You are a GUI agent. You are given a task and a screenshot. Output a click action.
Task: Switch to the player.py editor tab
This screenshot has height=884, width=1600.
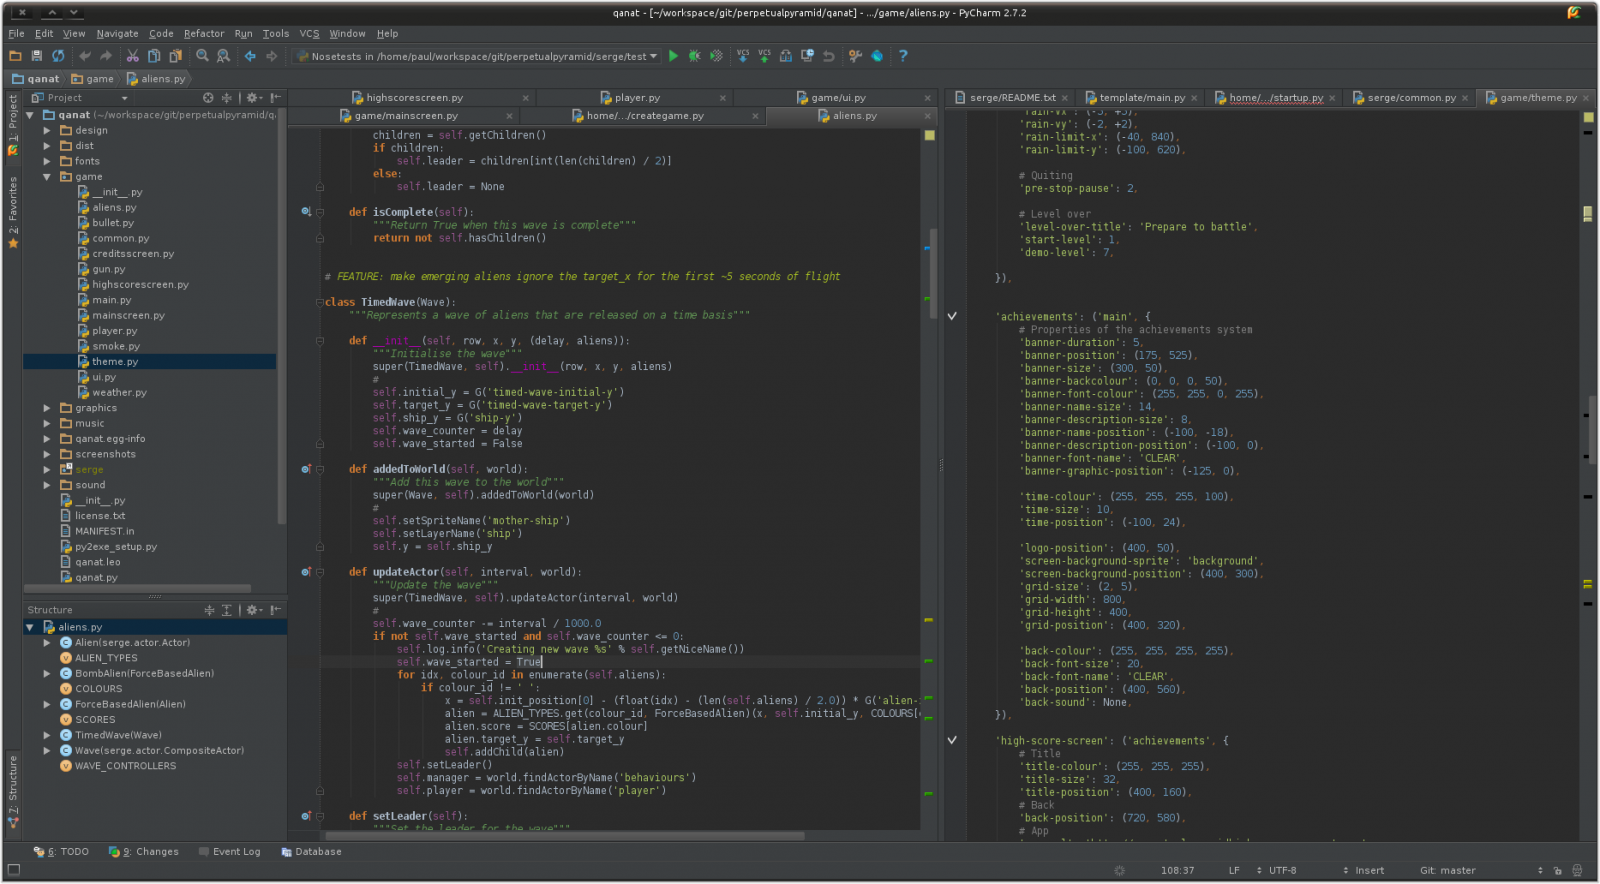coord(637,98)
